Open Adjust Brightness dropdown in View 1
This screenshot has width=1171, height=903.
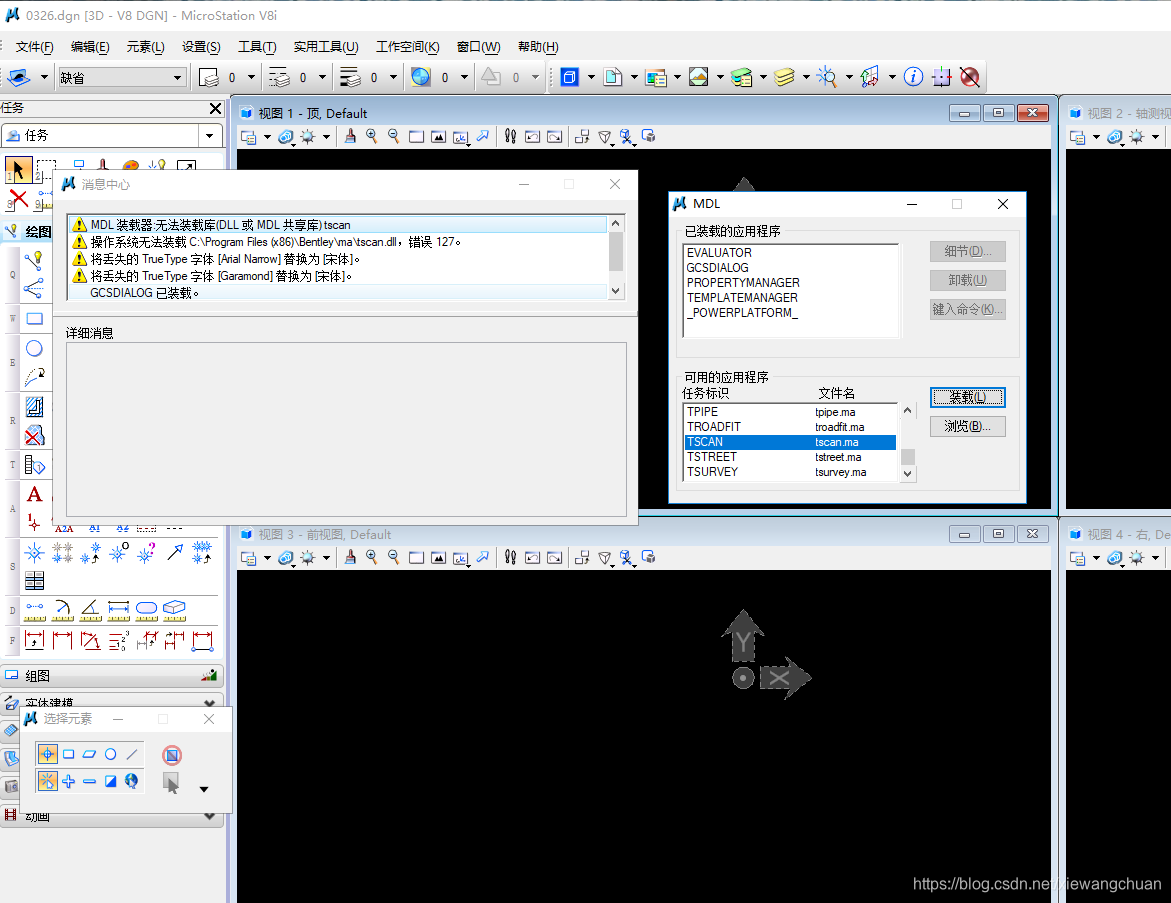(x=326, y=137)
